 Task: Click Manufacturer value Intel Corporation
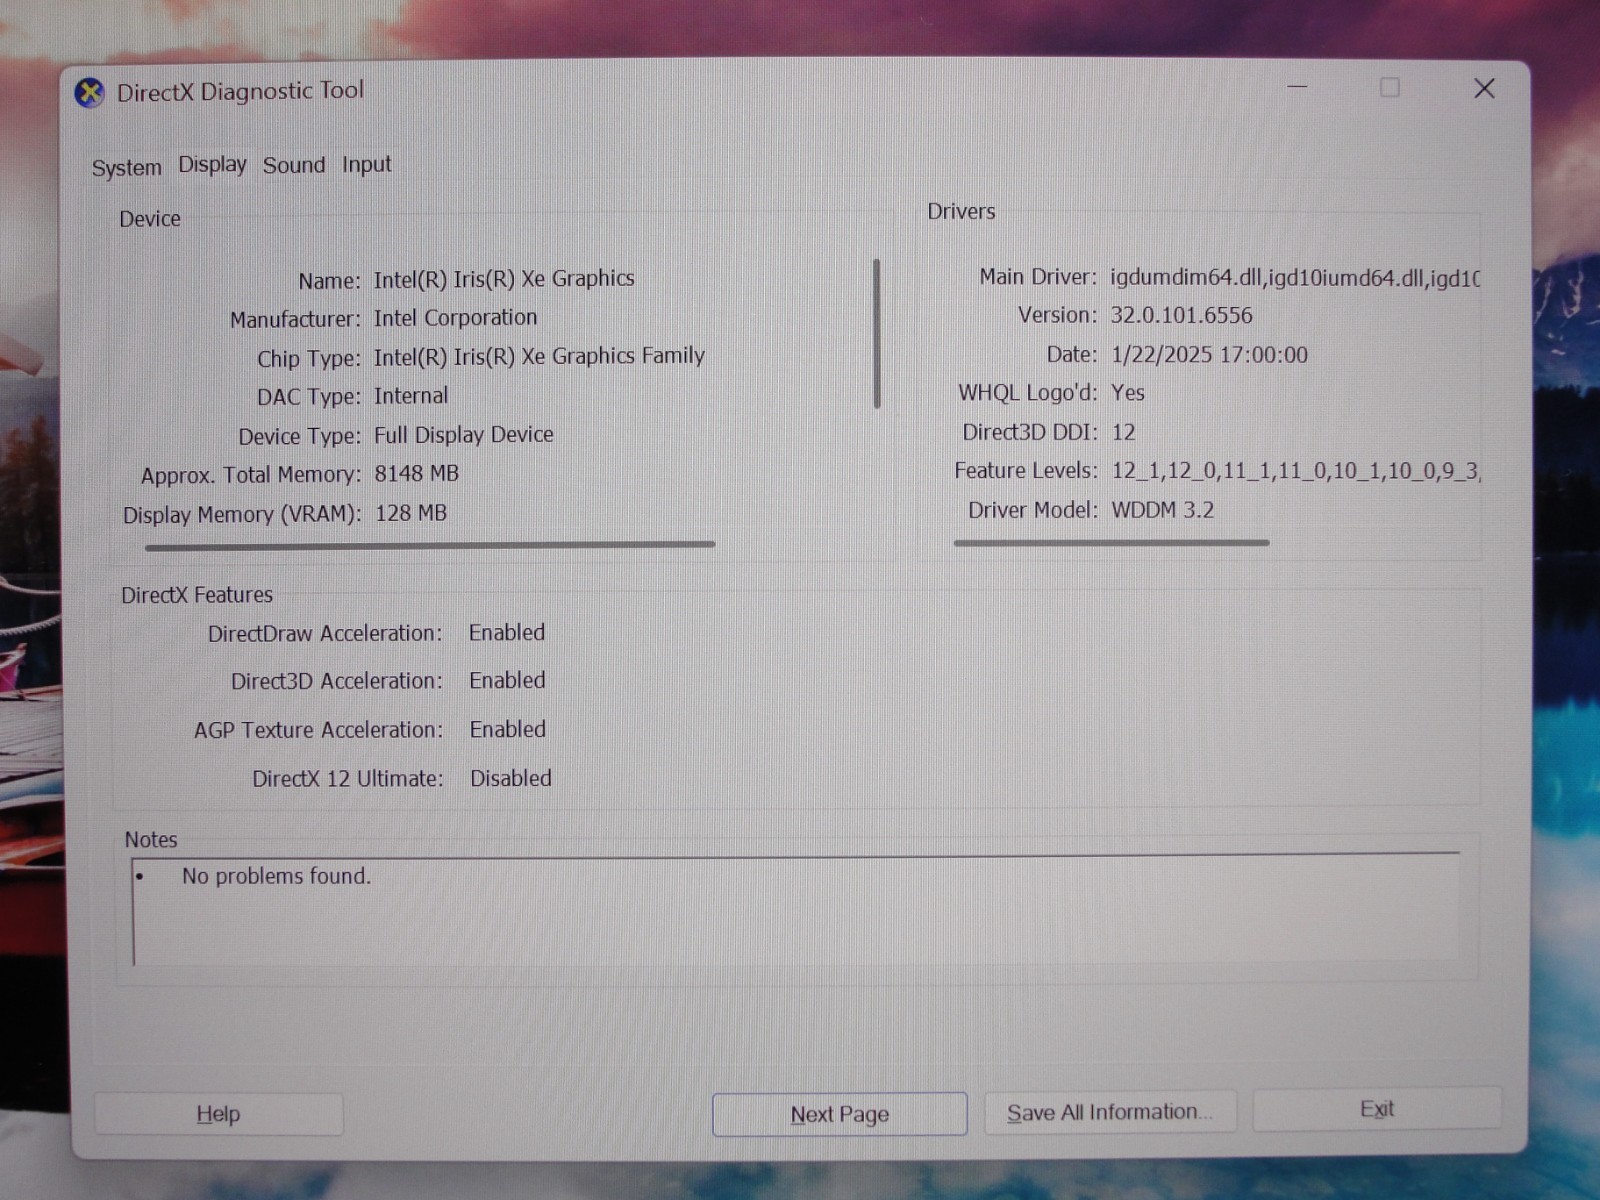[x=455, y=318]
